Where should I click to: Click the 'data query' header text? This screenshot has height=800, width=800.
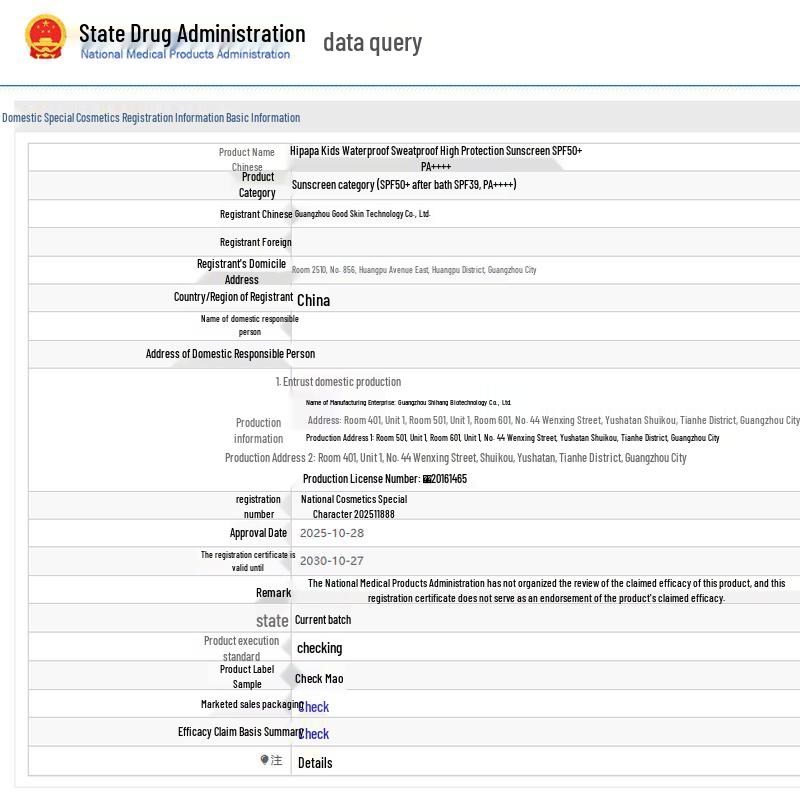[x=372, y=42]
